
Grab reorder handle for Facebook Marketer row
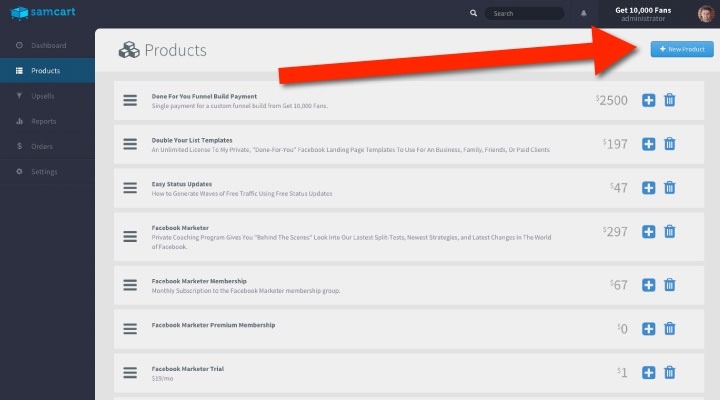coord(130,237)
